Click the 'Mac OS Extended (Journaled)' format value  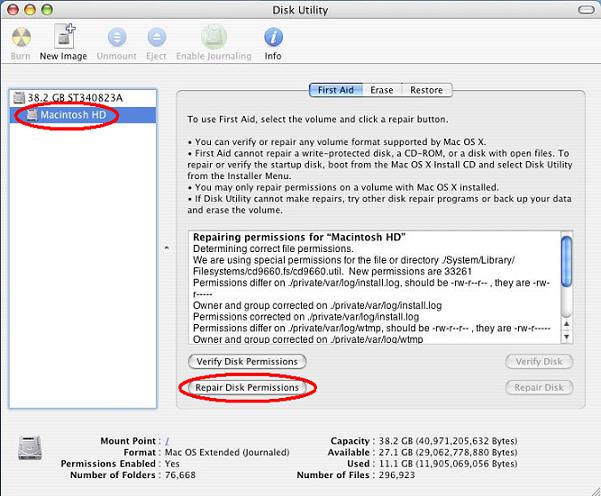click(227, 452)
